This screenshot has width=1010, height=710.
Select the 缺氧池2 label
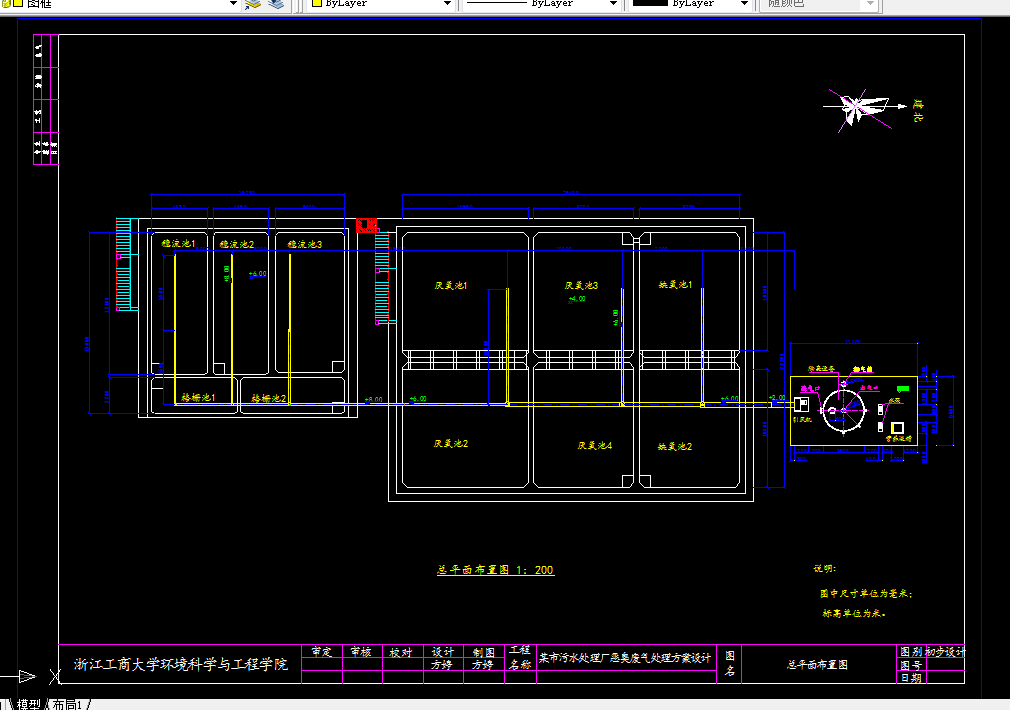coord(675,446)
